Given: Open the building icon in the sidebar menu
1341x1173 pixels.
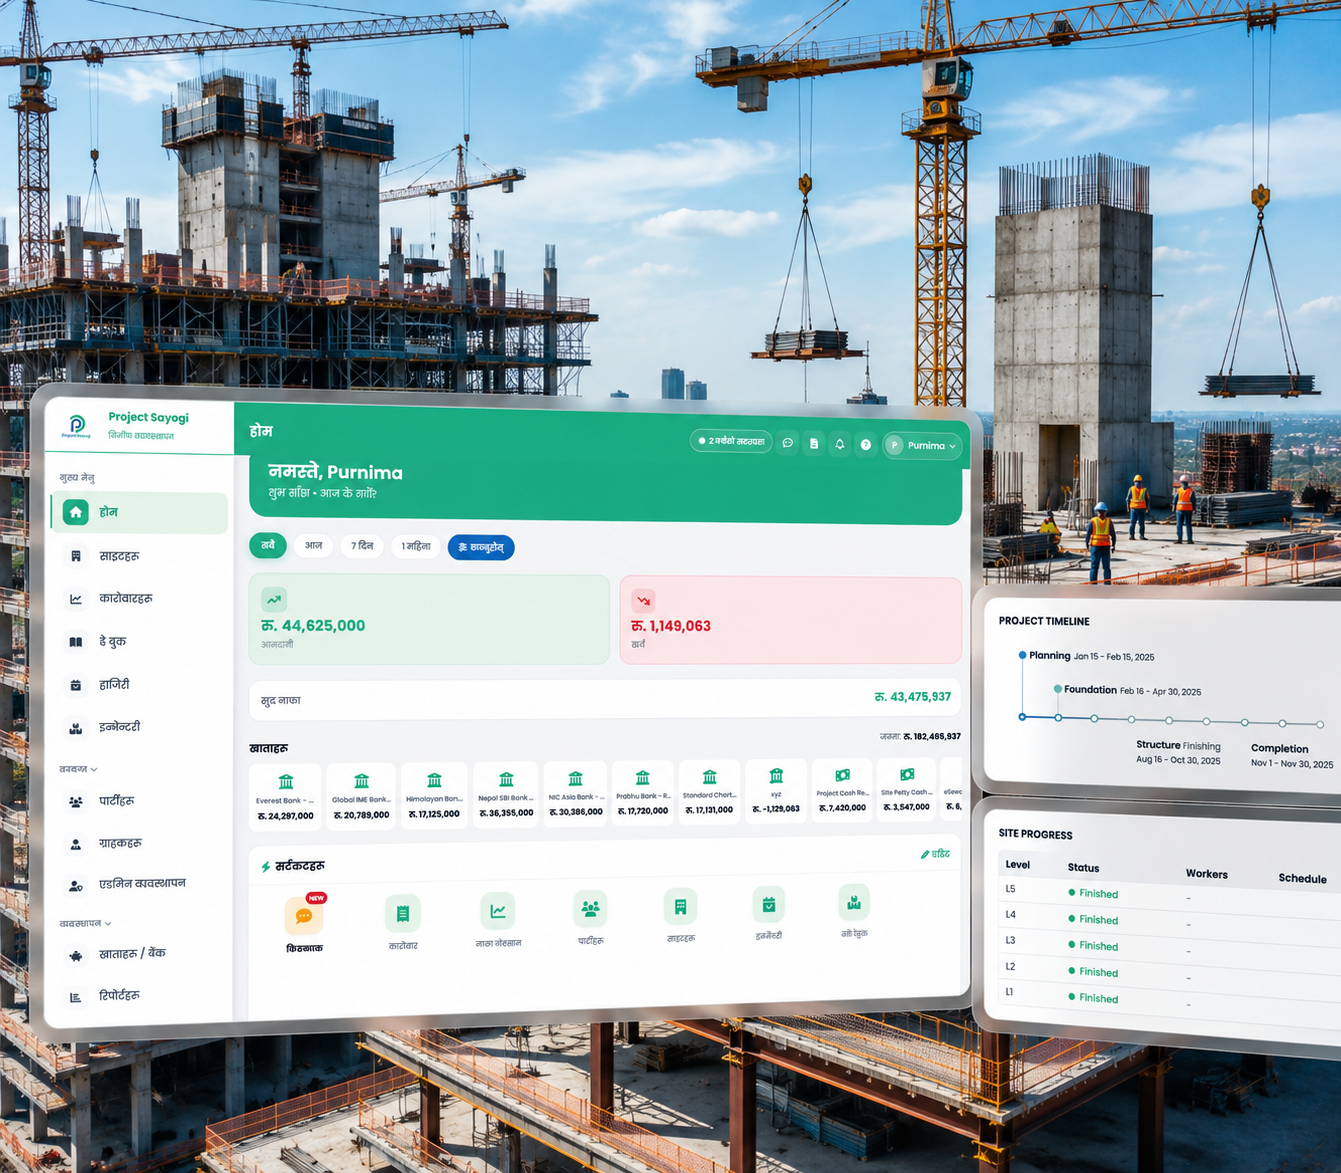Looking at the screenshot, I should 76,556.
